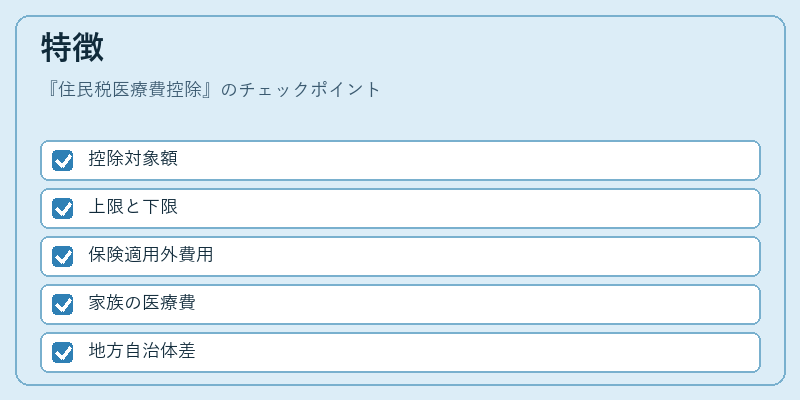Disable the 地方自治体差 checkbox
The width and height of the screenshot is (800, 400).
(62, 352)
